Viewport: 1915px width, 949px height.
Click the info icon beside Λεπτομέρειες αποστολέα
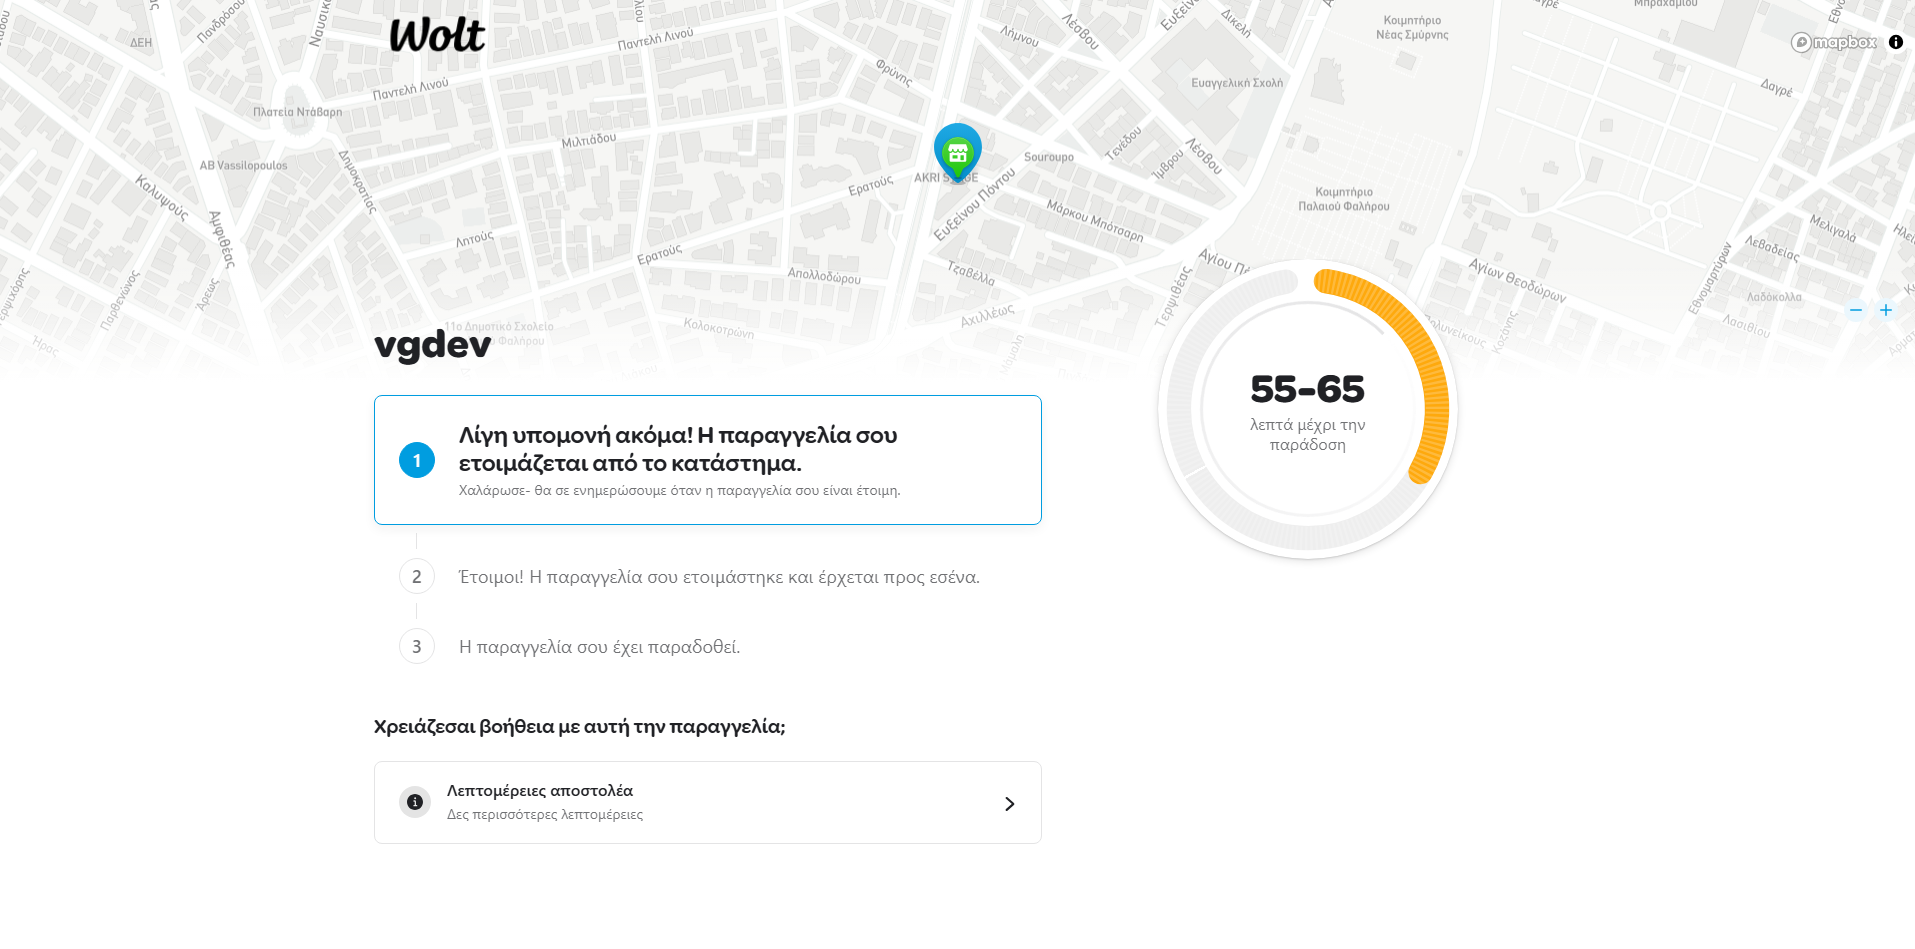[415, 802]
